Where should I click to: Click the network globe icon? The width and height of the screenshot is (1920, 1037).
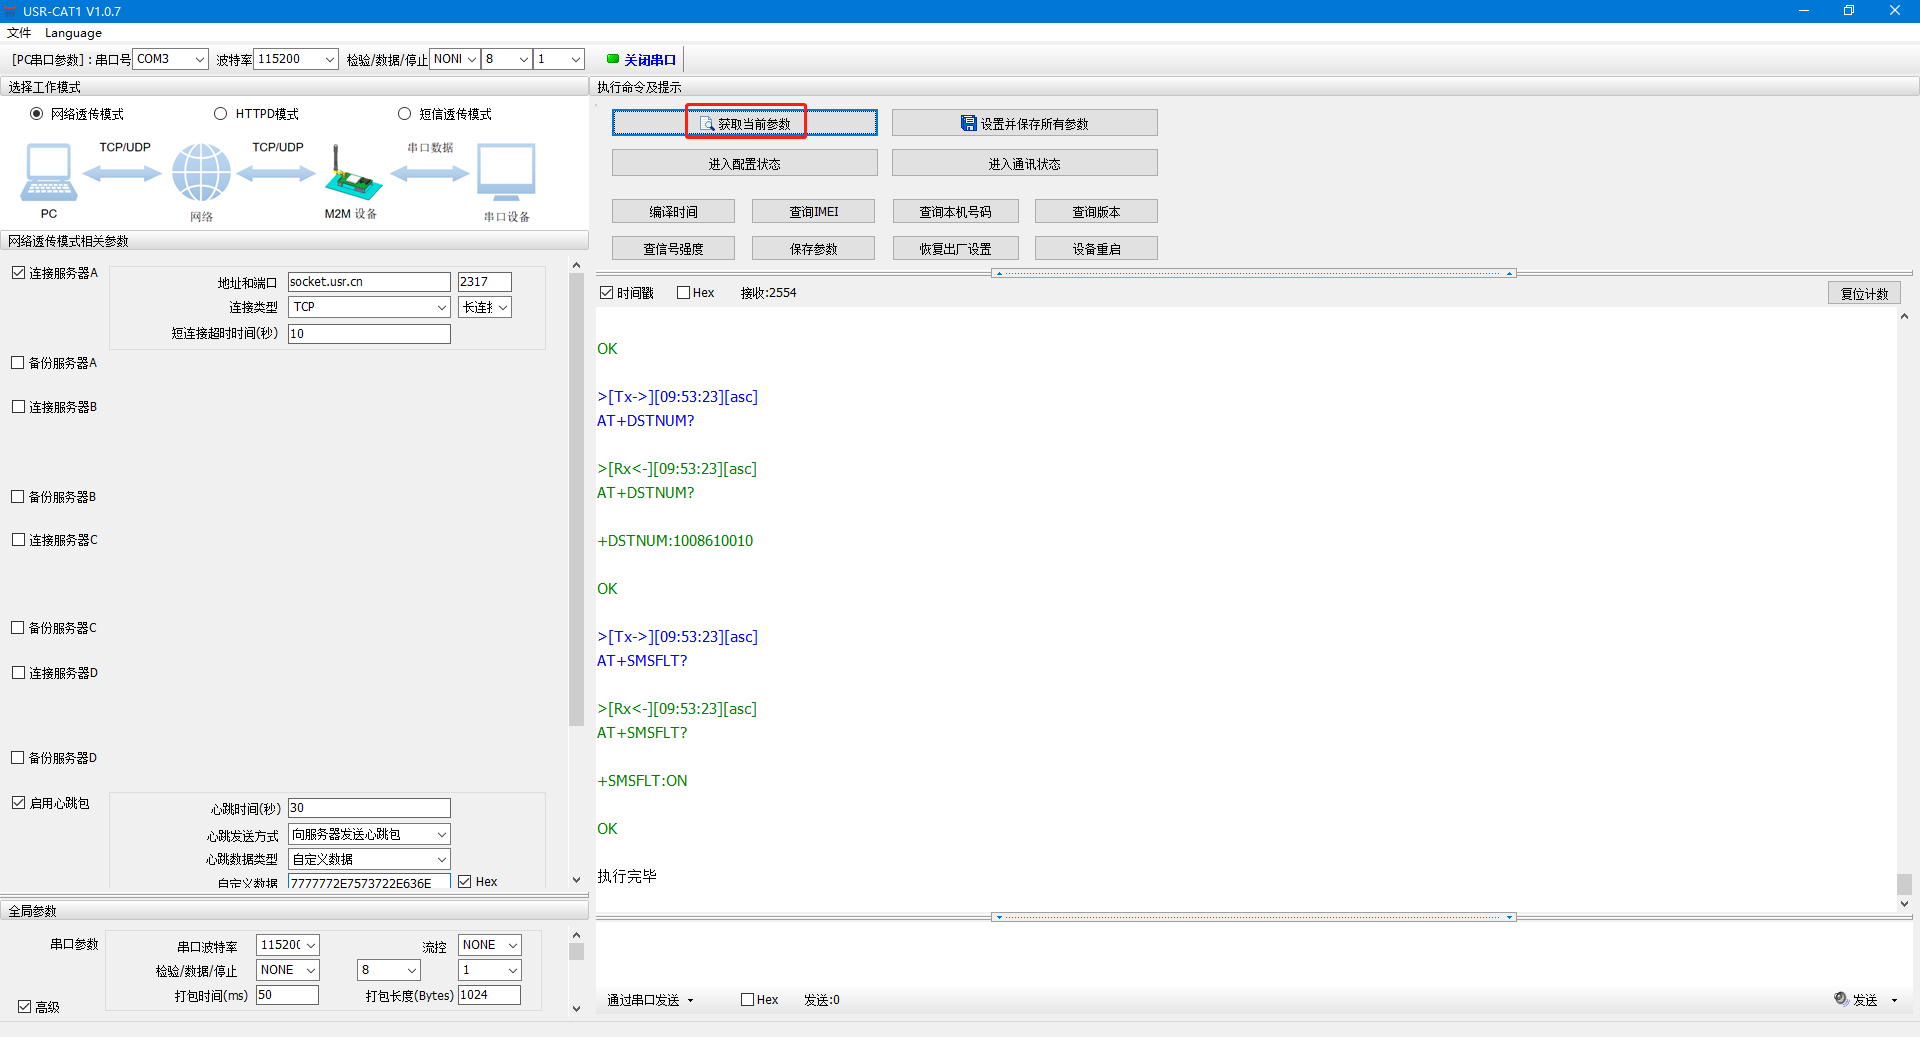pos(201,172)
